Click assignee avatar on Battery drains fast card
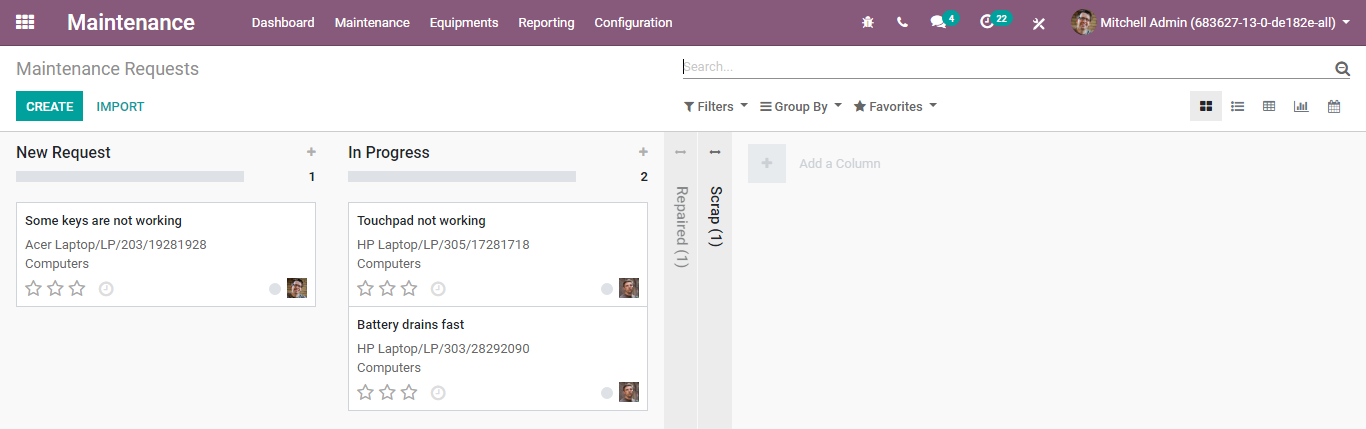Screen dimensions: 1366x429 [x=629, y=392]
